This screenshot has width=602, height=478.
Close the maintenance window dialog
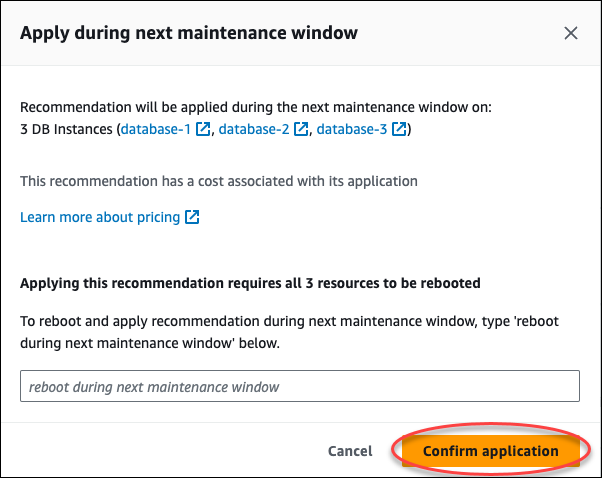tap(571, 33)
